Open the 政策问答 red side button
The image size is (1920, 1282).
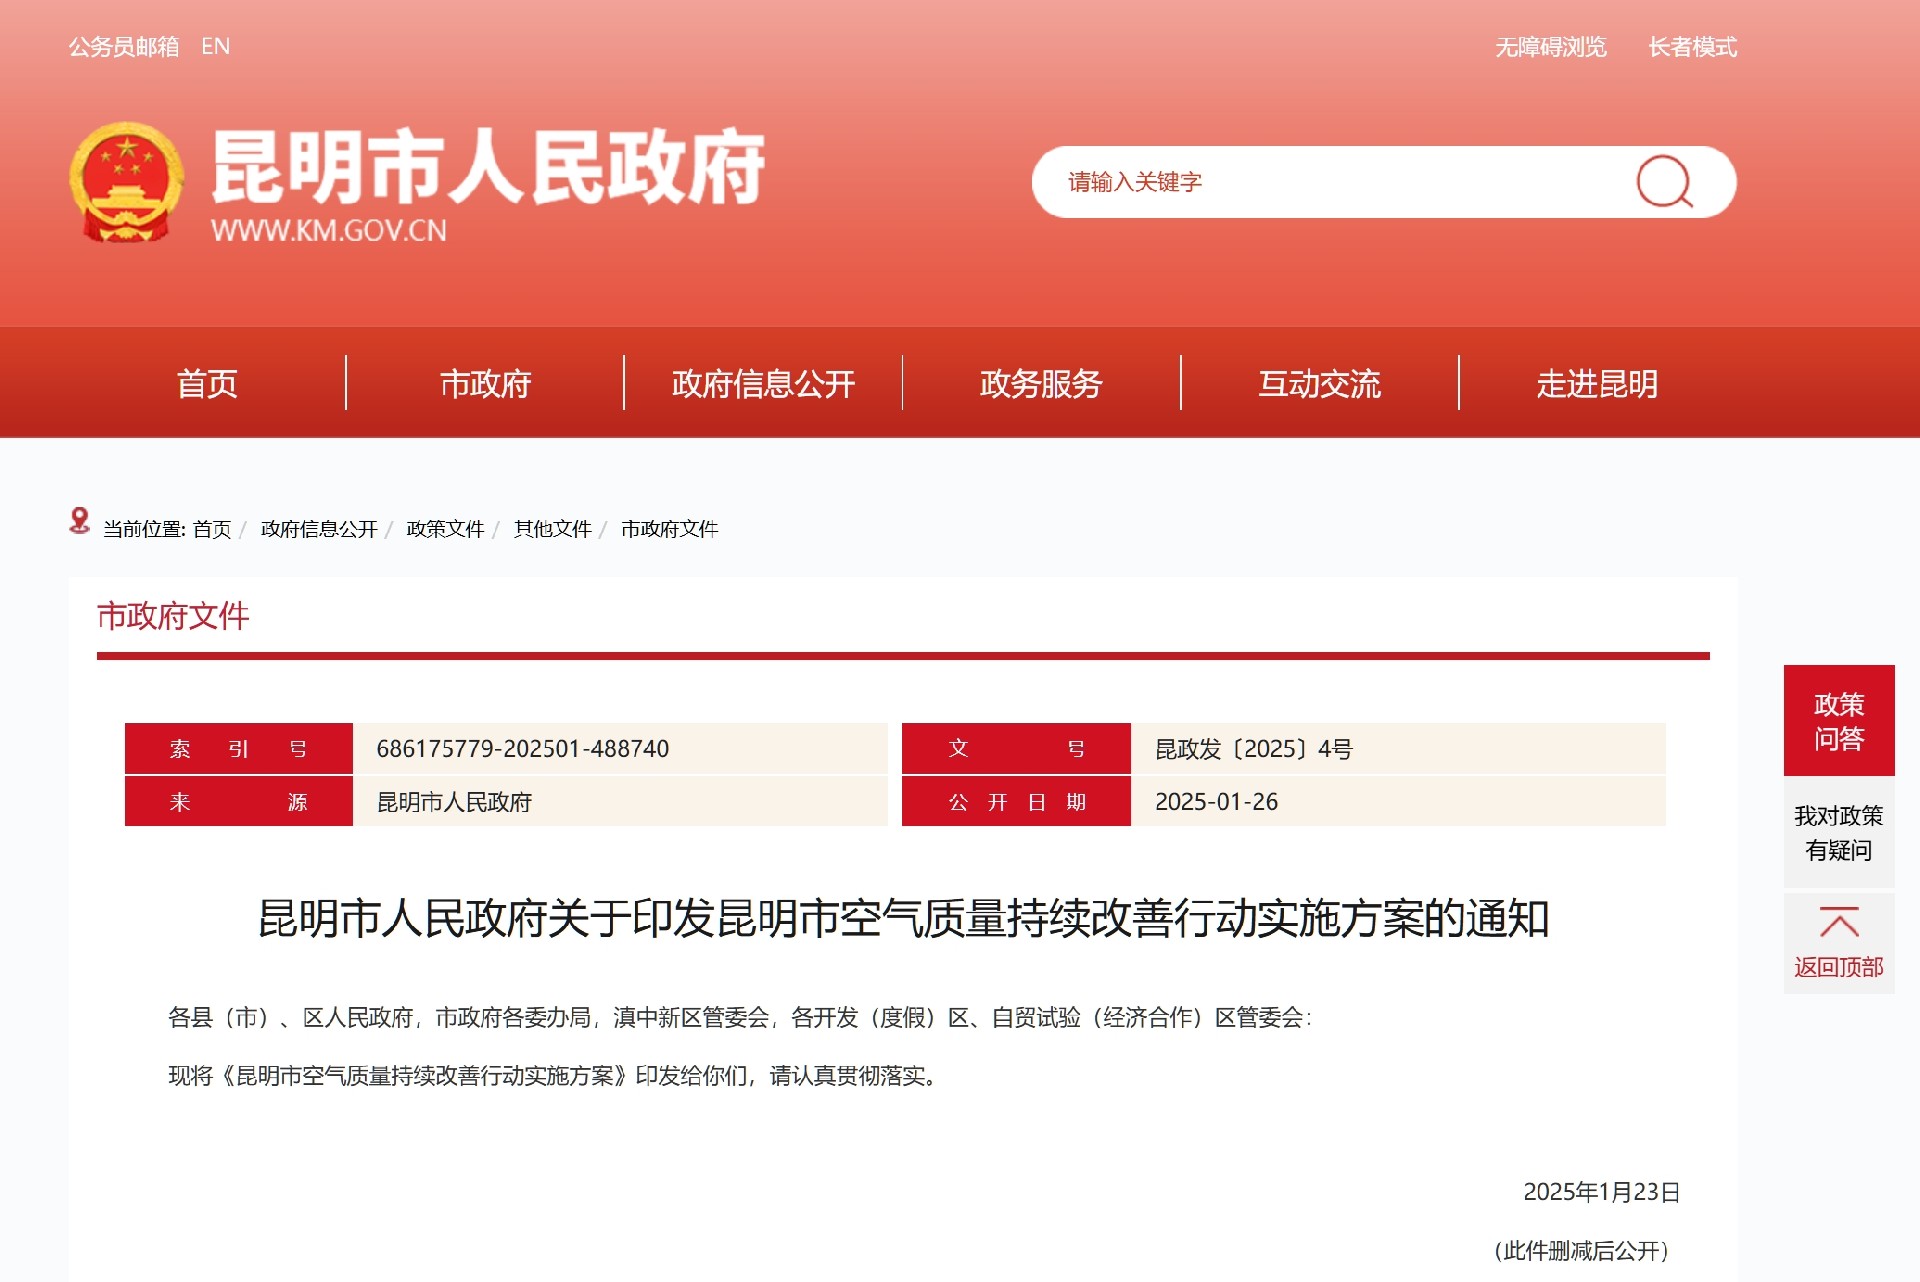1838,720
